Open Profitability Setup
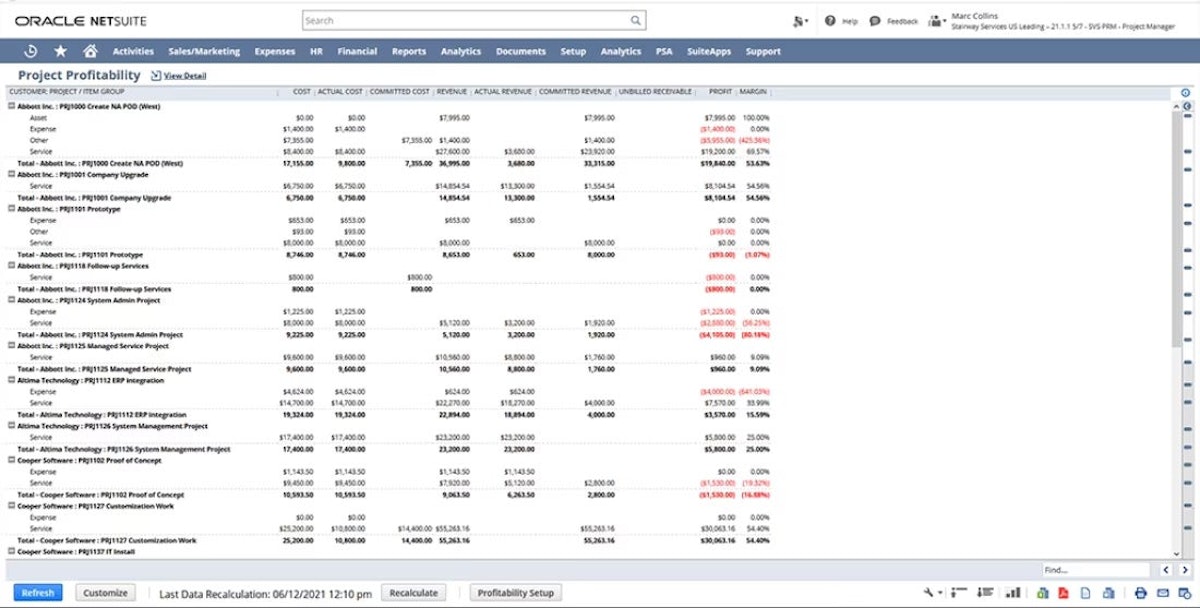 click(515, 592)
